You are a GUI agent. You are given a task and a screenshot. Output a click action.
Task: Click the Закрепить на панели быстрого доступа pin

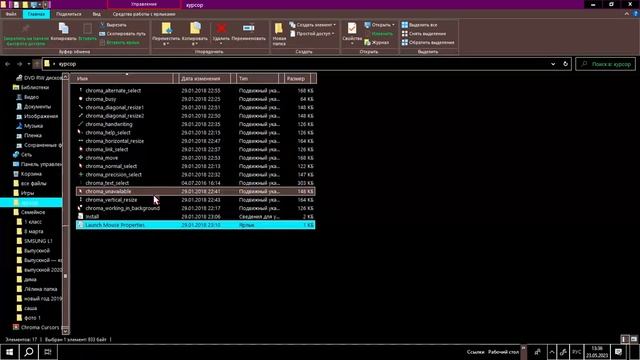click(x=26, y=28)
